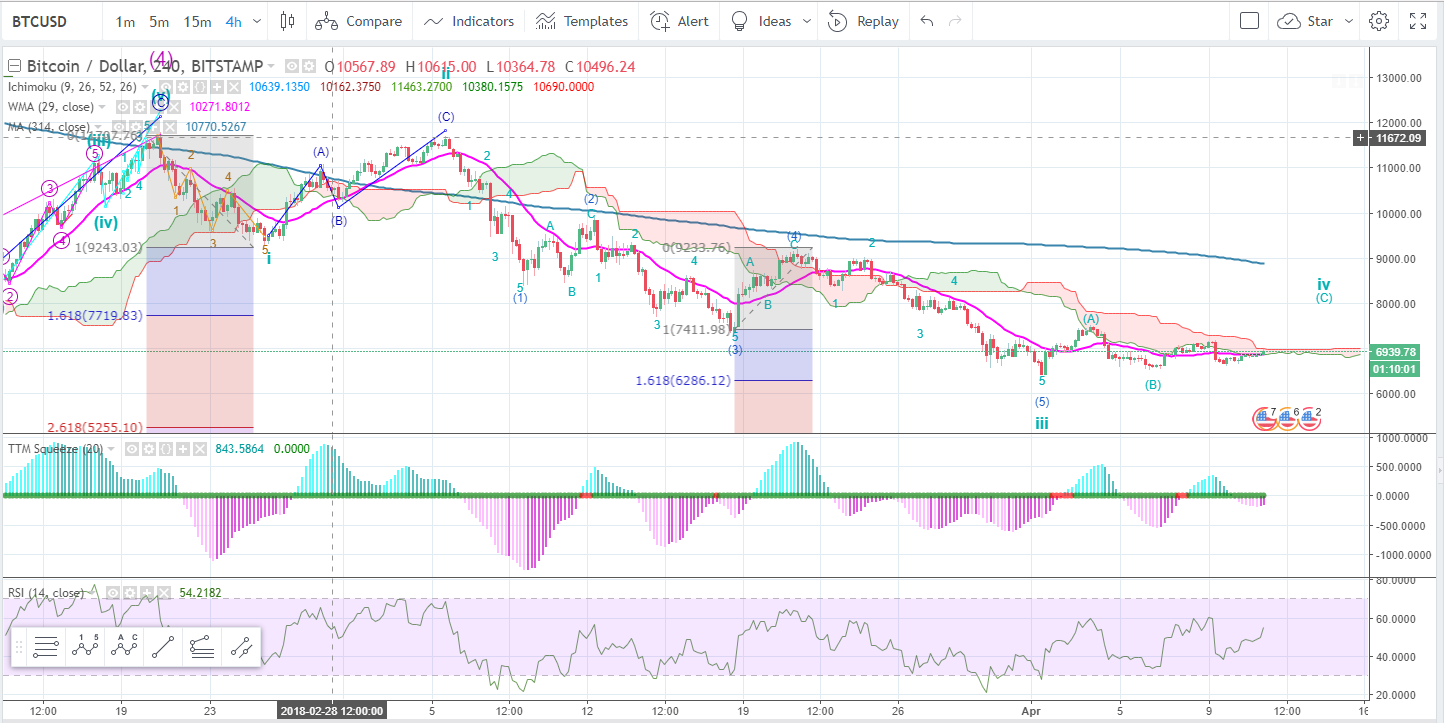Open chart layout selector square icon
Image resolution: width=1444 pixels, height=723 pixels.
point(1249,21)
